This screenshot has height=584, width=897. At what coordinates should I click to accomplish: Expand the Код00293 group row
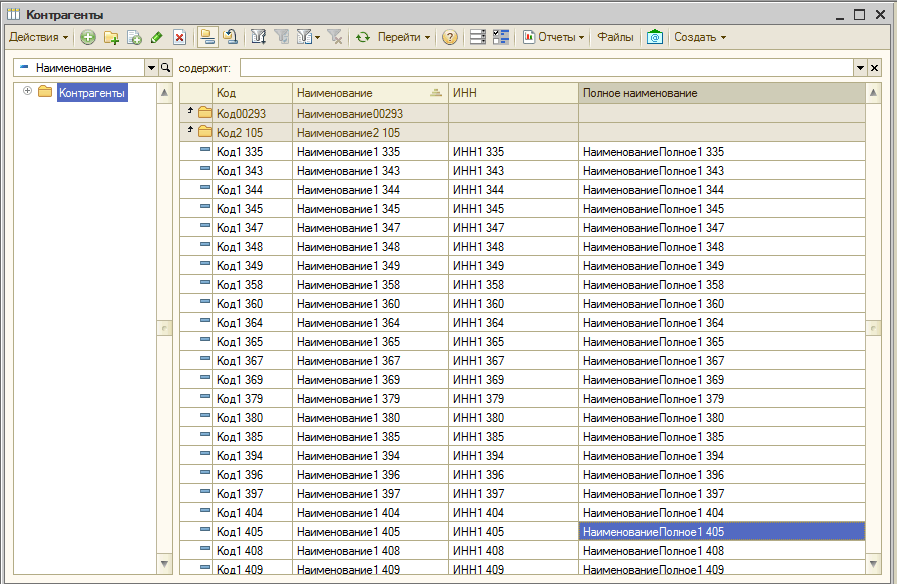(x=190, y=112)
